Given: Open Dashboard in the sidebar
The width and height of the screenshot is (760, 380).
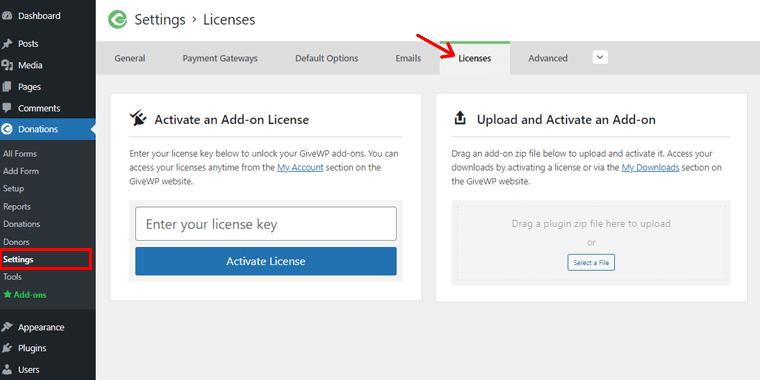Looking at the screenshot, I should coord(39,16).
